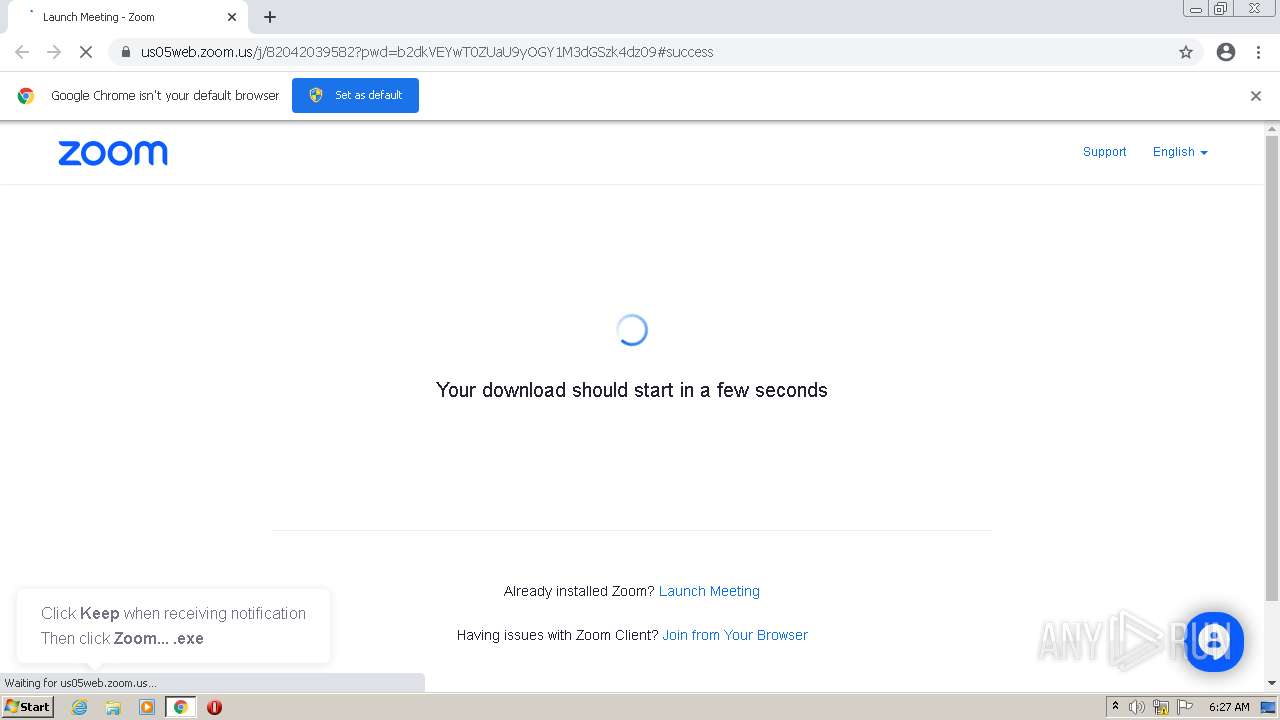The height and width of the screenshot is (720, 1280).
Task: Click the 6:27 AM system clock
Action: (x=1229, y=707)
